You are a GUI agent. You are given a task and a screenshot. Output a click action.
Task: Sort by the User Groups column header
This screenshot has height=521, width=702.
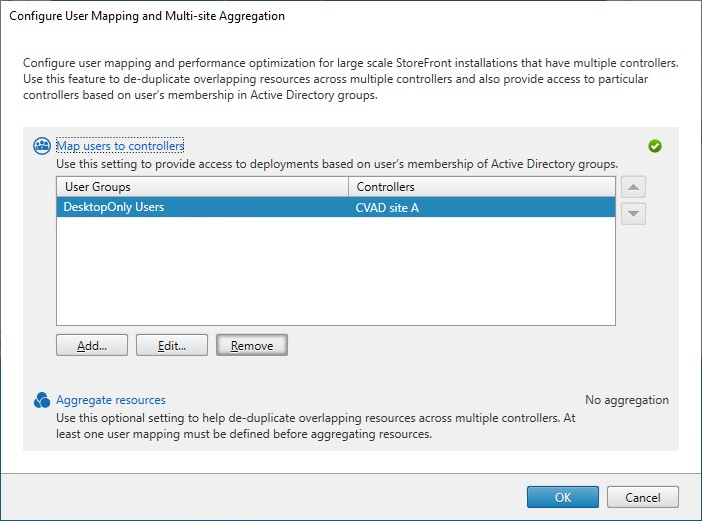(x=202, y=187)
